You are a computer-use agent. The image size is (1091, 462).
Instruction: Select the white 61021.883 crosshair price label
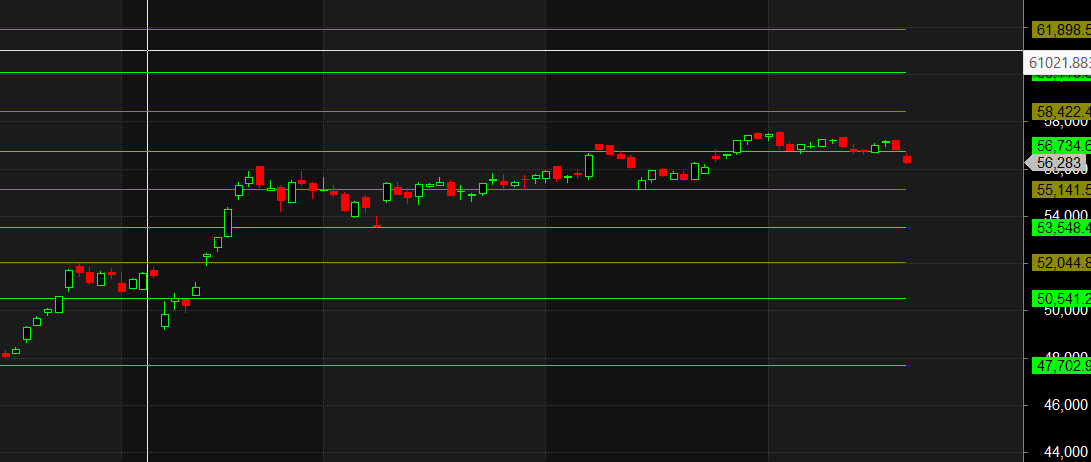1059,63
